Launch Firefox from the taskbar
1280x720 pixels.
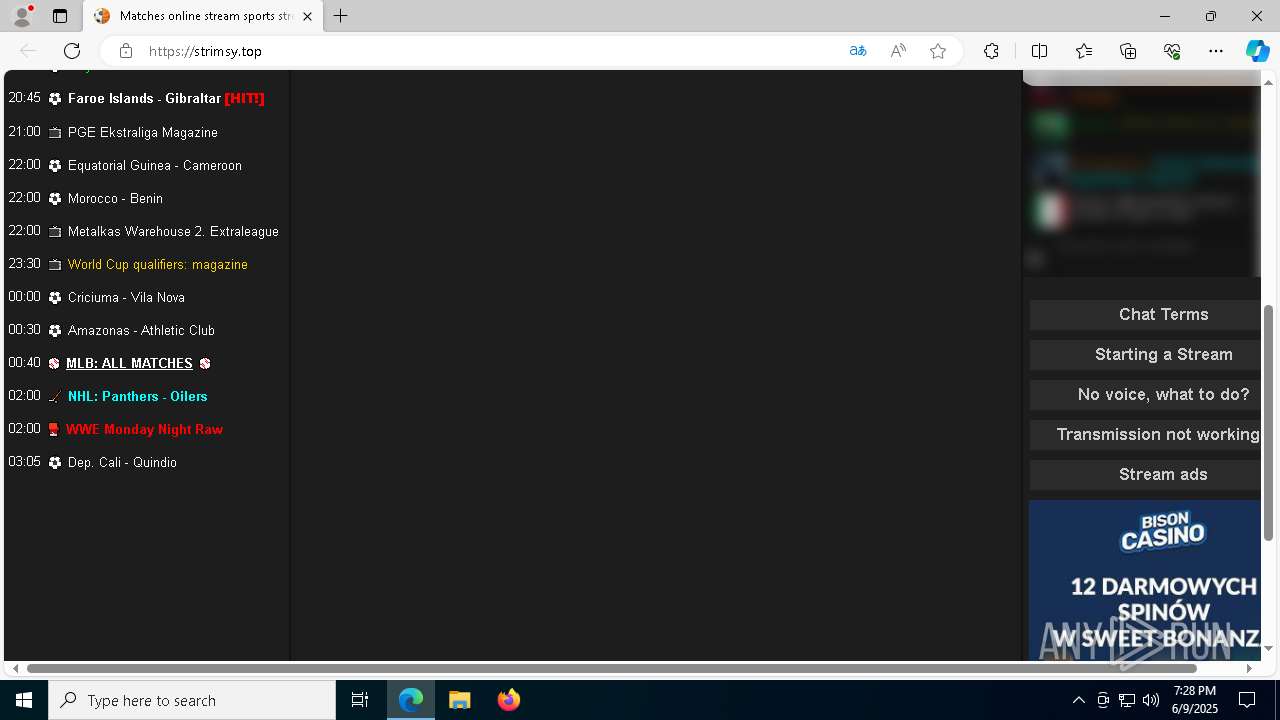pos(509,700)
